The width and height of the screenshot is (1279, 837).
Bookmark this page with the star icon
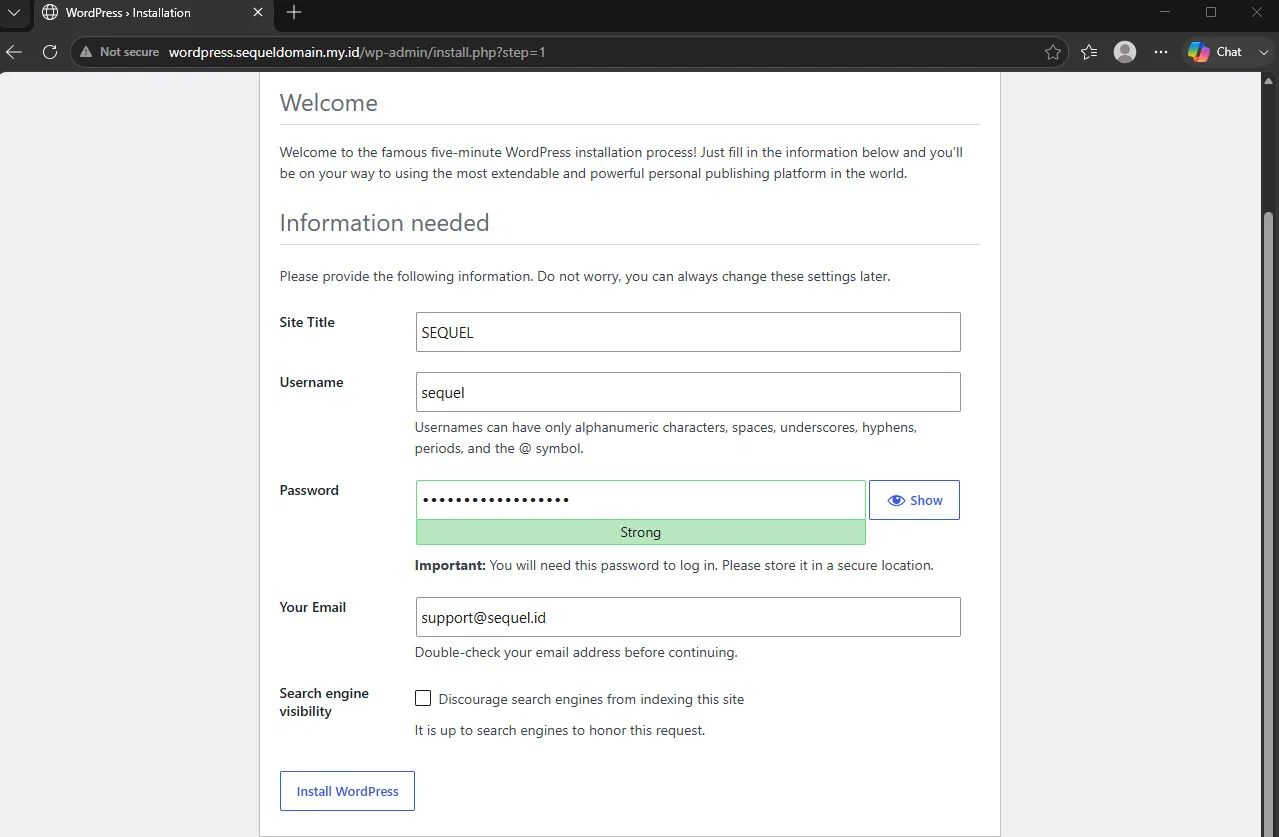[x=1052, y=52]
